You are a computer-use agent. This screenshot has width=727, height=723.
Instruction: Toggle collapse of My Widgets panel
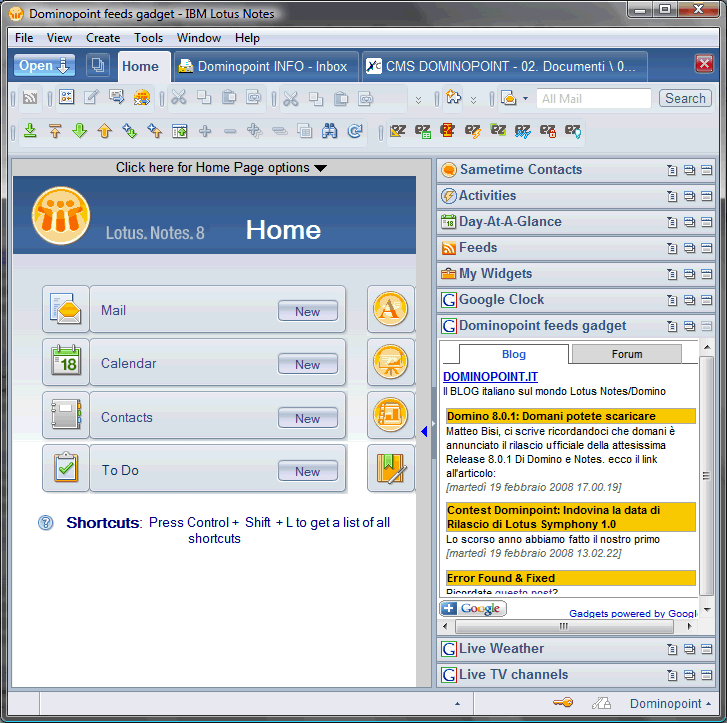706,274
